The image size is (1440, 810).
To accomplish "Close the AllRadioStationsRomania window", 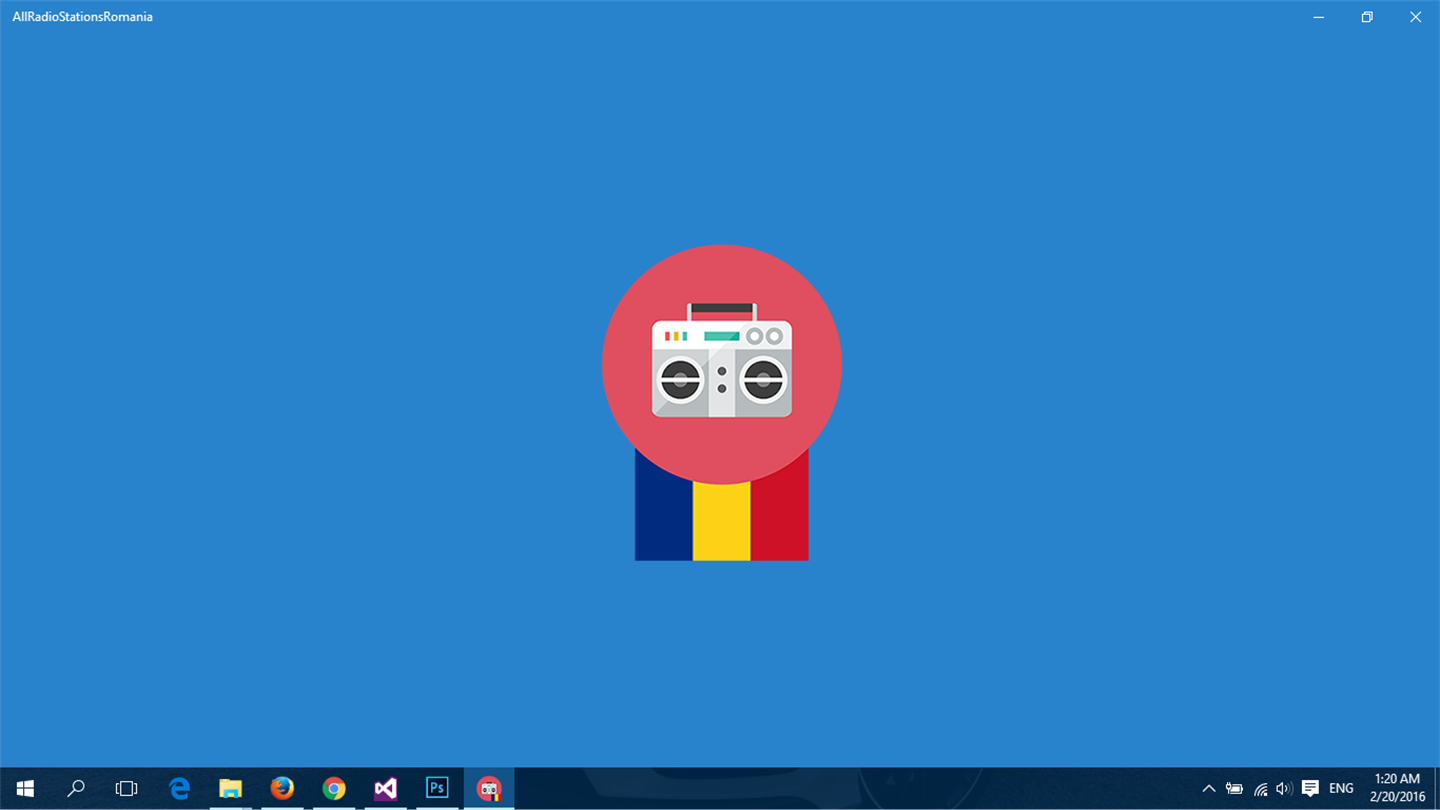I will 1415,17.
